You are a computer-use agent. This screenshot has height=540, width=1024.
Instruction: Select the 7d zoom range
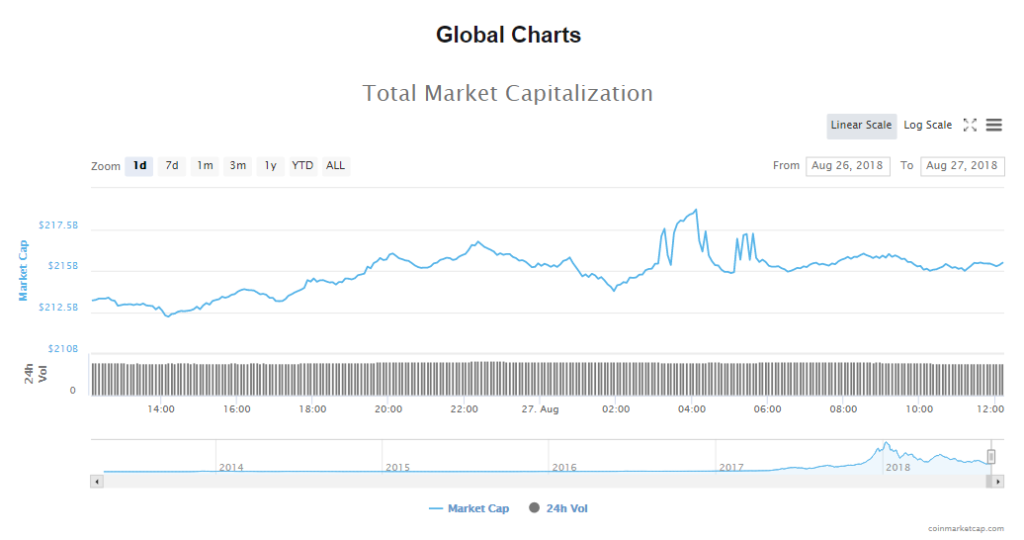point(172,166)
